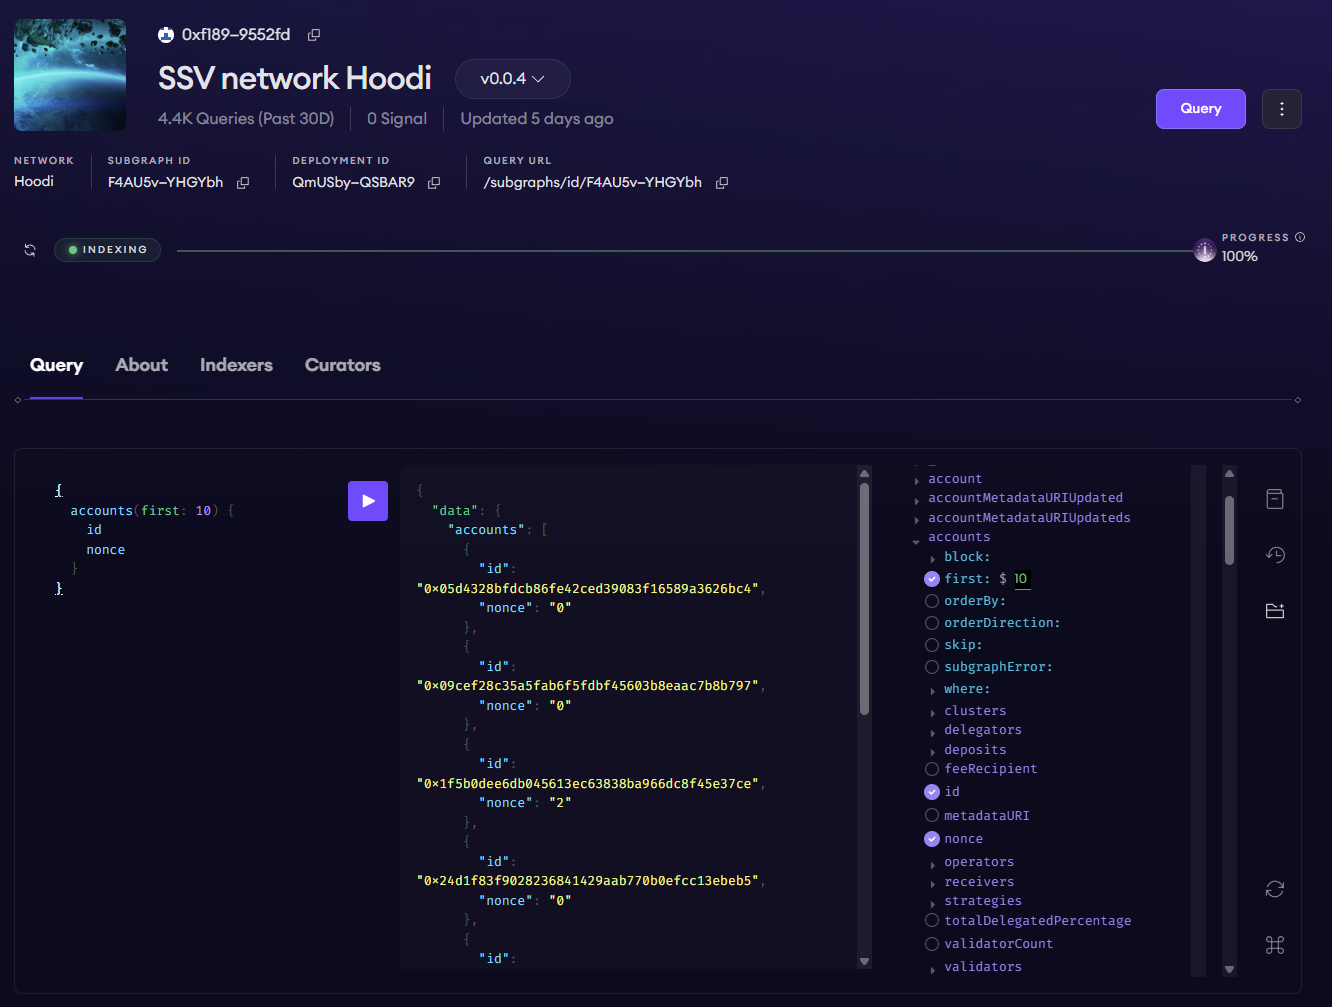Check the metadataURI field
1332x1007 pixels.
click(932, 816)
